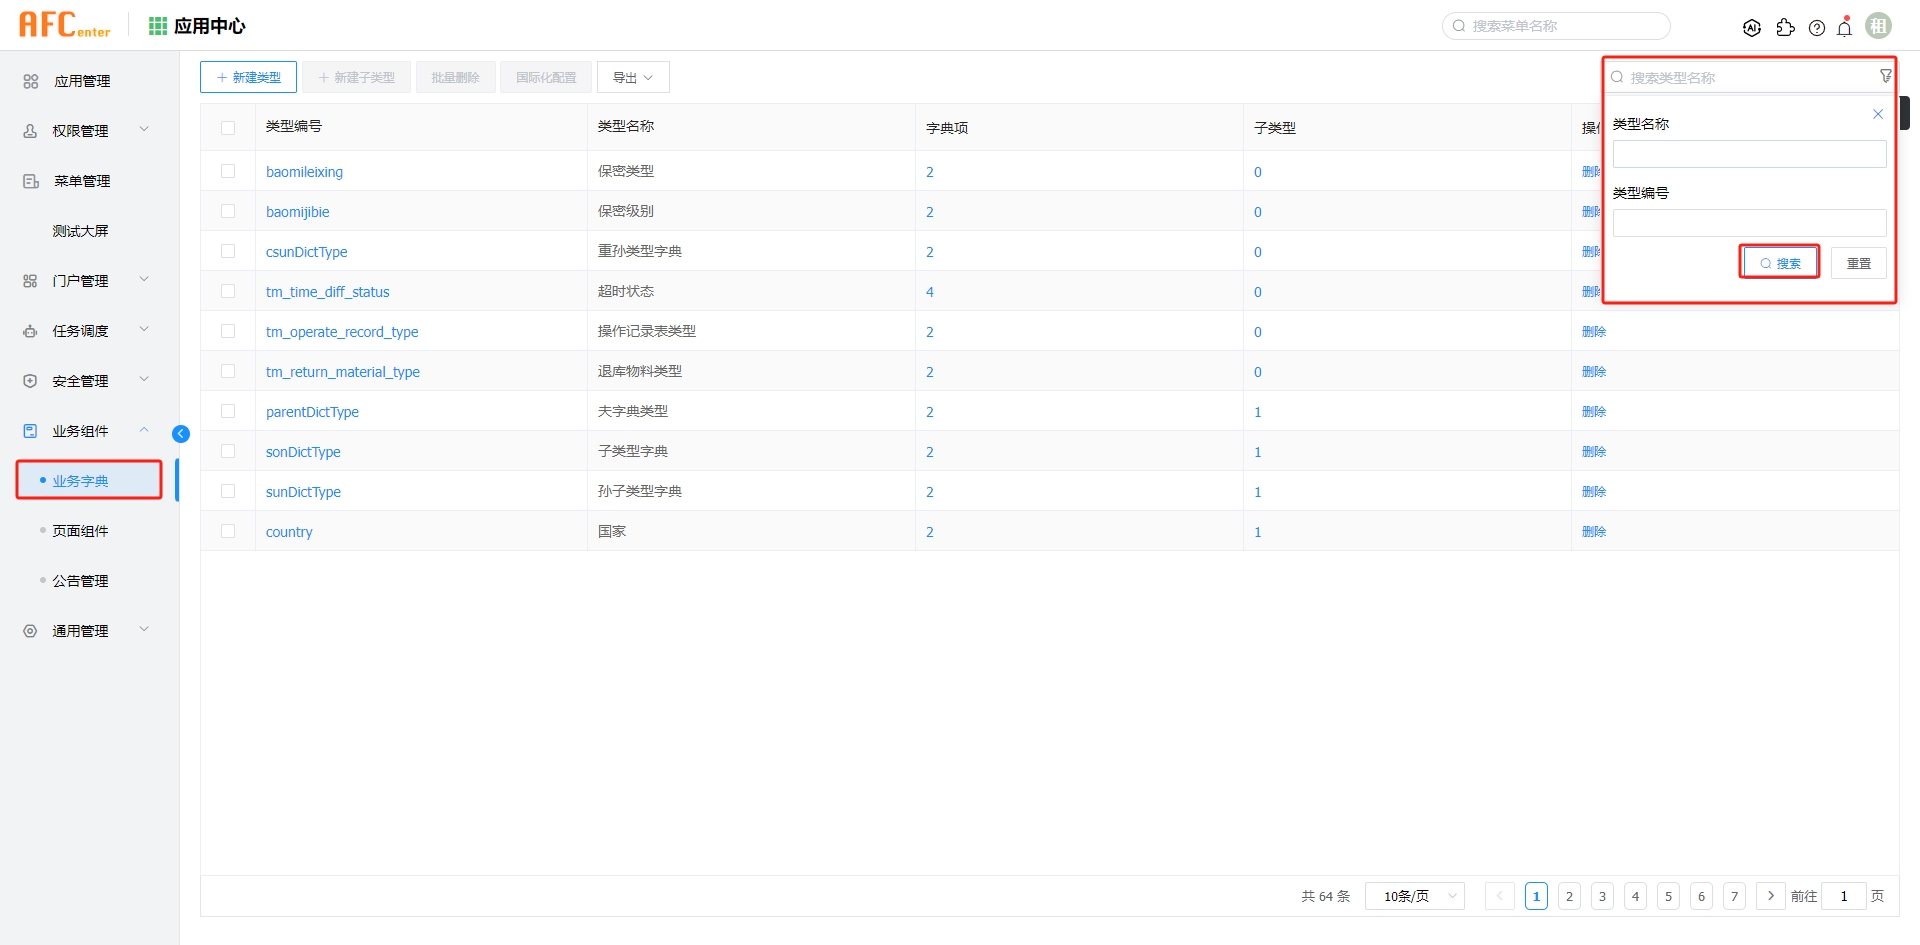Select 菜单管理 from the sidebar
Viewport: 1920px width, 945px height.
[x=82, y=181]
